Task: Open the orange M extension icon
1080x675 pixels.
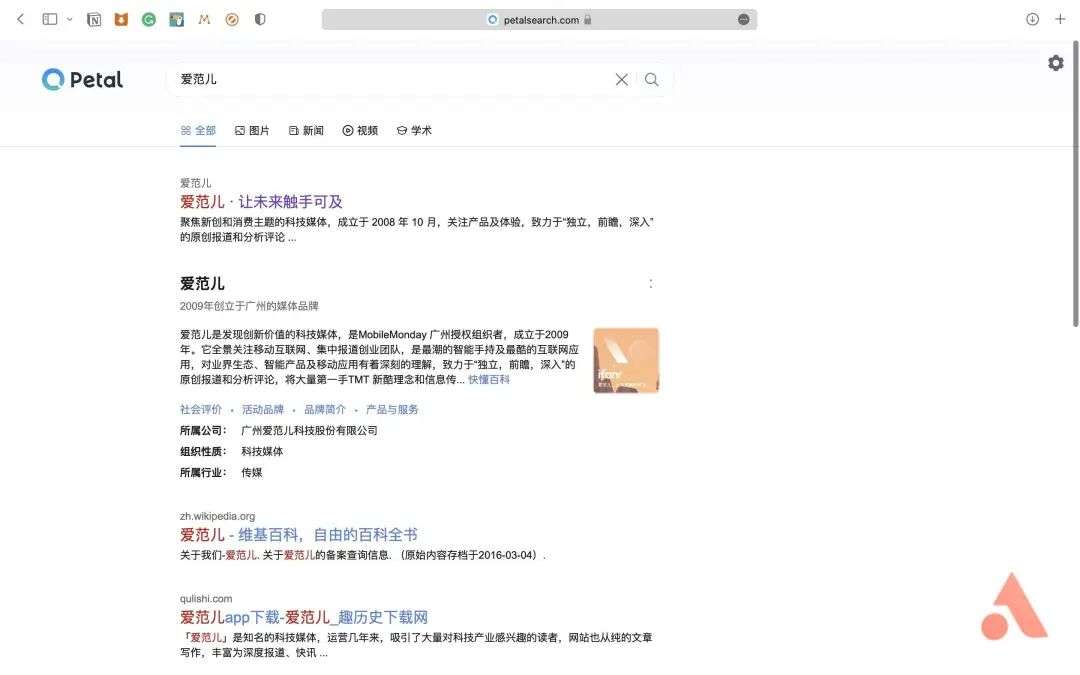Action: click(x=204, y=19)
